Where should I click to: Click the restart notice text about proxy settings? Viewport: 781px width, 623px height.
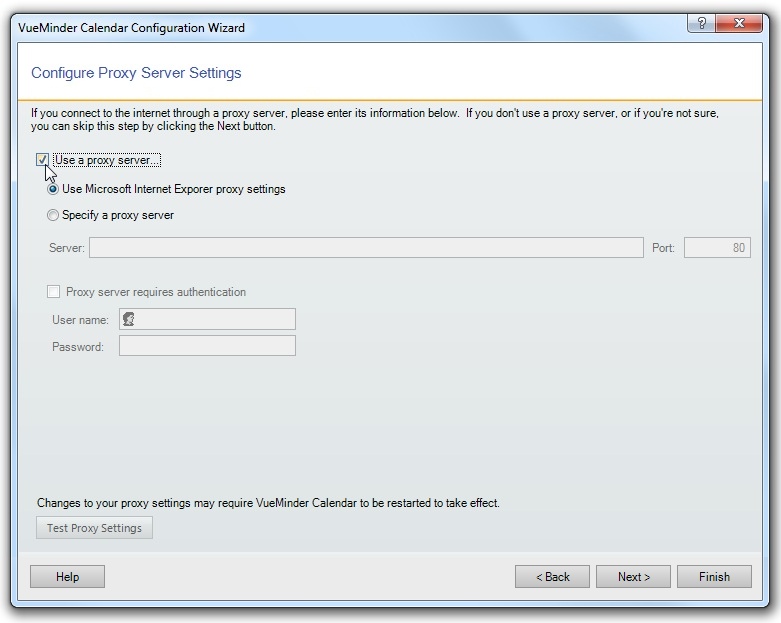268,503
